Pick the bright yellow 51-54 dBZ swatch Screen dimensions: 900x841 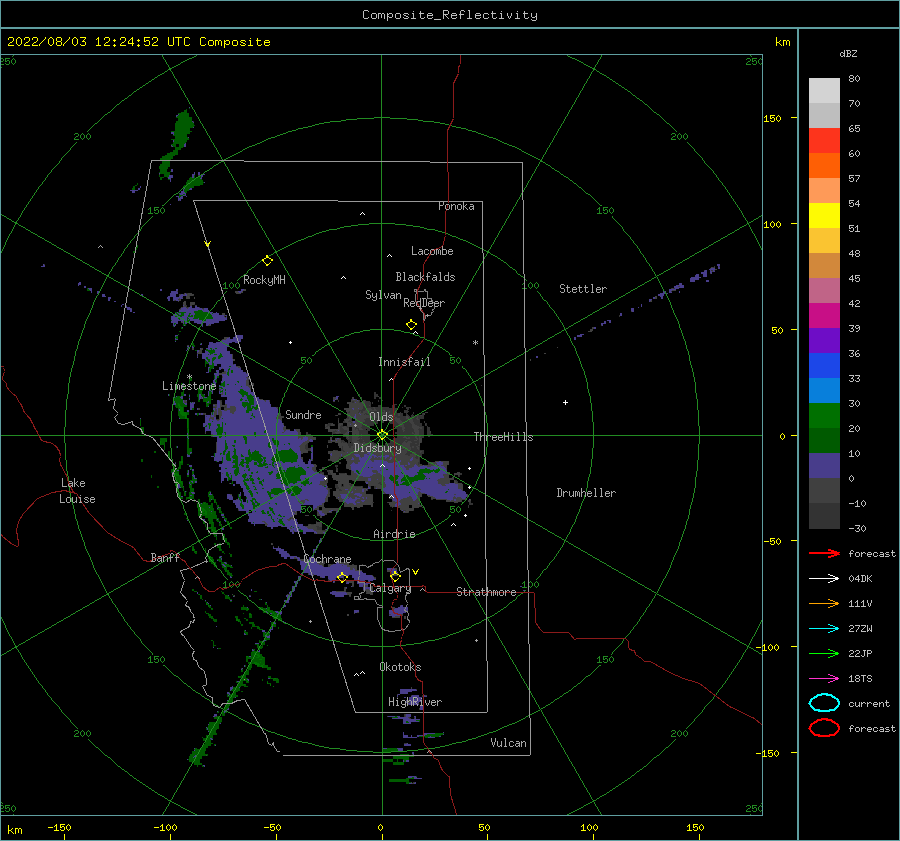(x=824, y=216)
